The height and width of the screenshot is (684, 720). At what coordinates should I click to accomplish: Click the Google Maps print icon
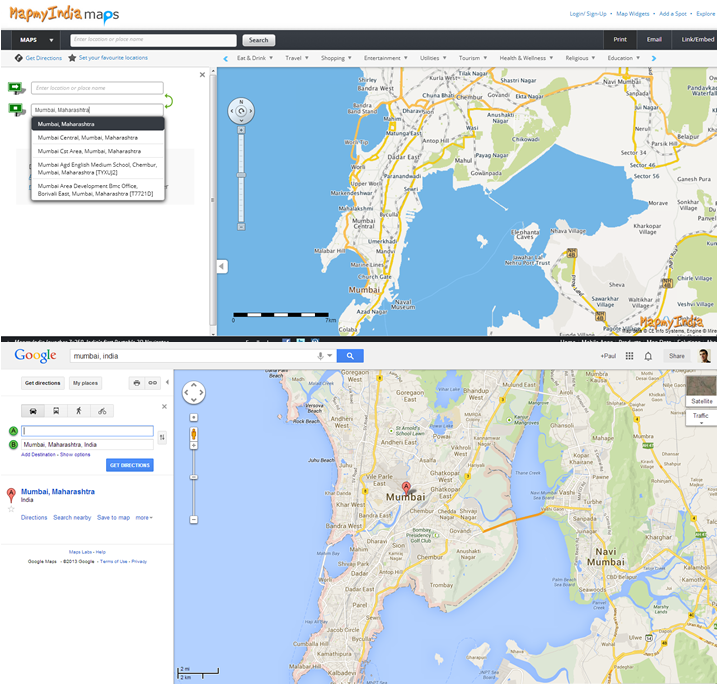coord(136,383)
